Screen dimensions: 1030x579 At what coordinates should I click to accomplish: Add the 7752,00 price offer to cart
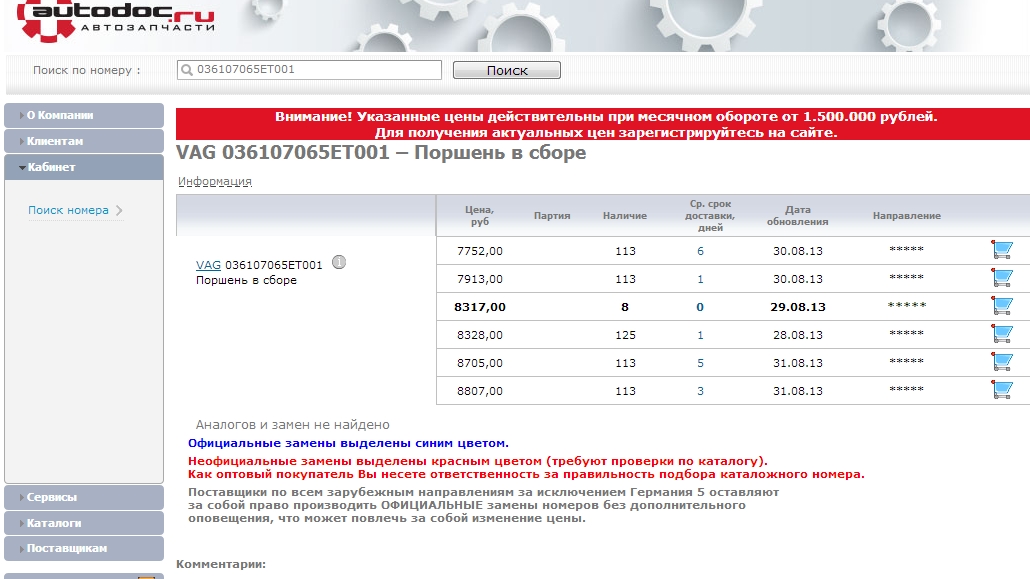(1001, 250)
